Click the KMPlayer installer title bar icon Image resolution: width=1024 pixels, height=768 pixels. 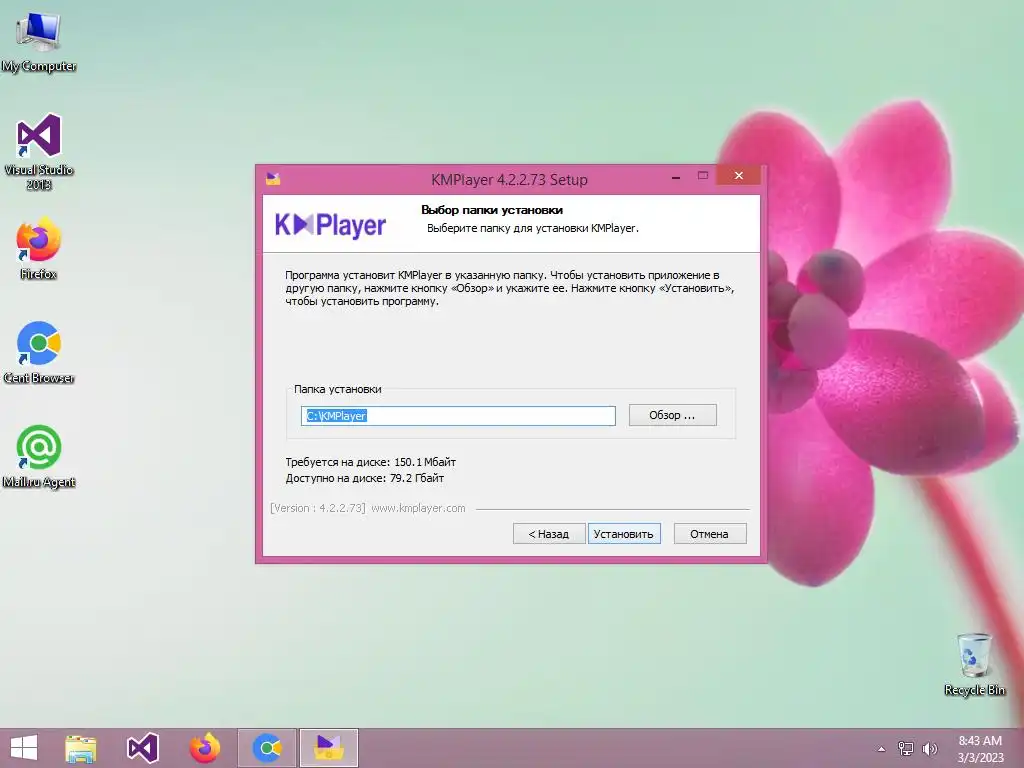[x=273, y=179]
